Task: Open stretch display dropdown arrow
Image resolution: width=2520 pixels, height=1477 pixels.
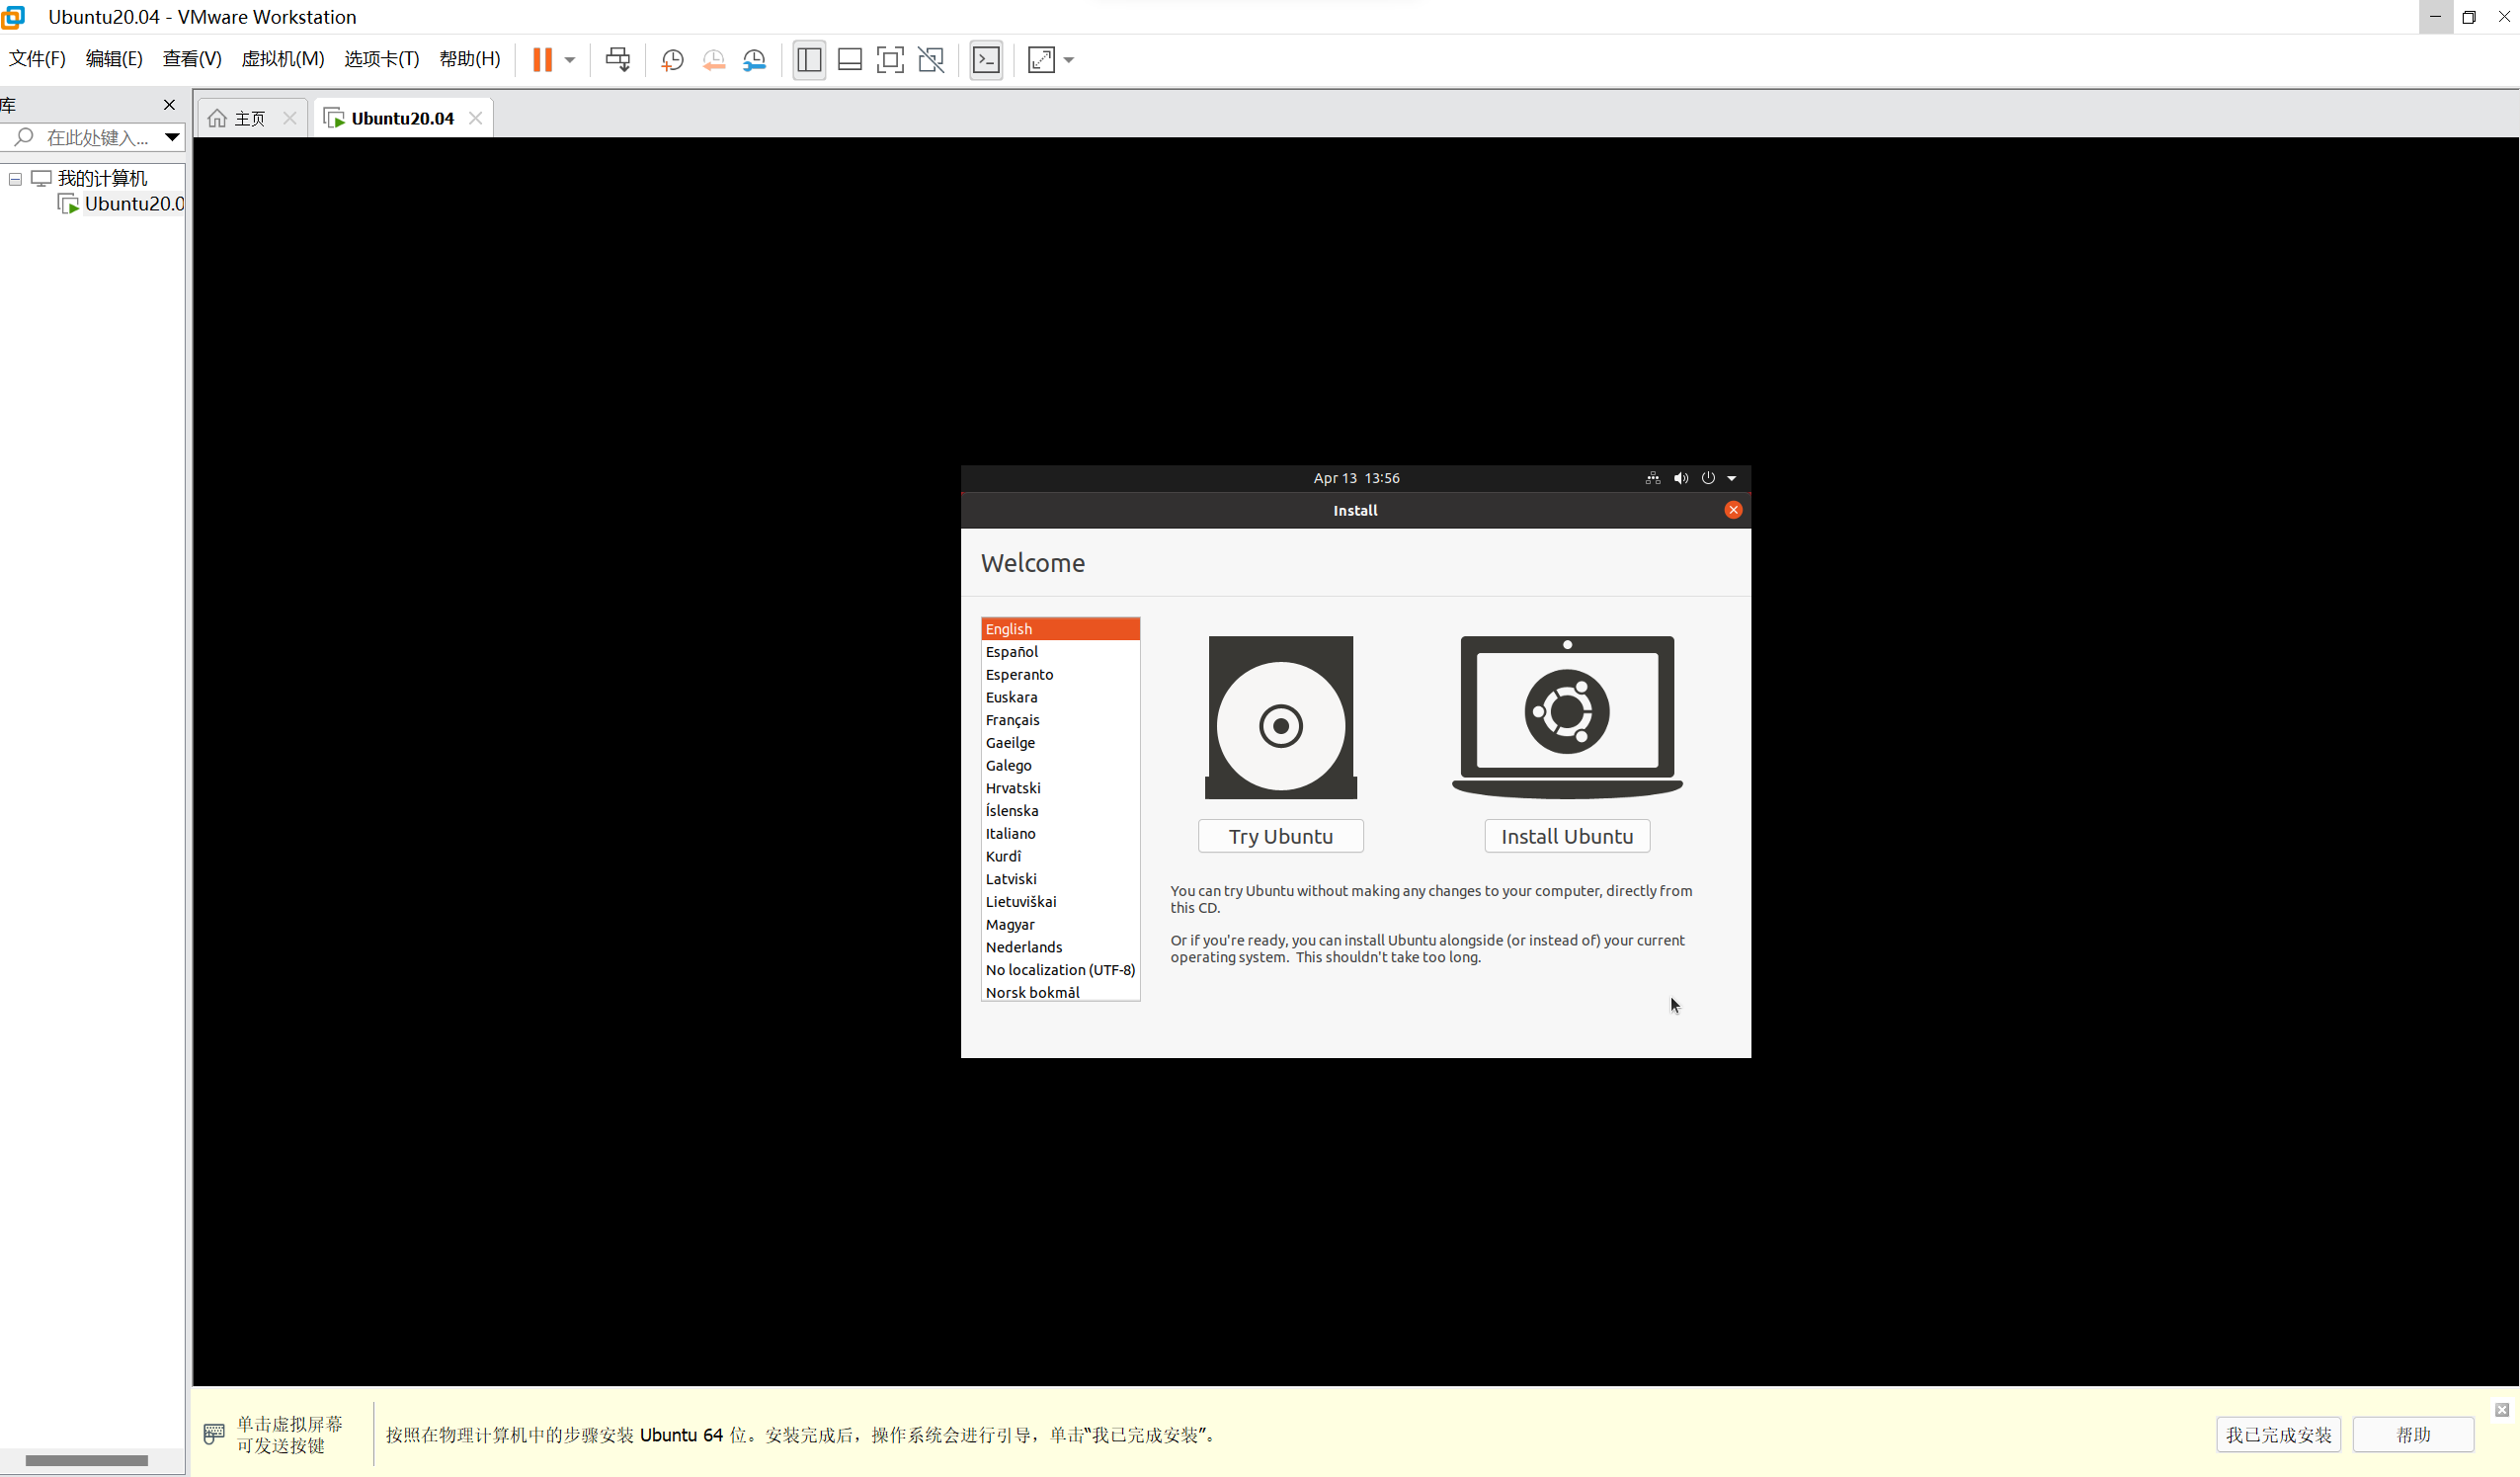Action: pyautogui.click(x=1069, y=60)
